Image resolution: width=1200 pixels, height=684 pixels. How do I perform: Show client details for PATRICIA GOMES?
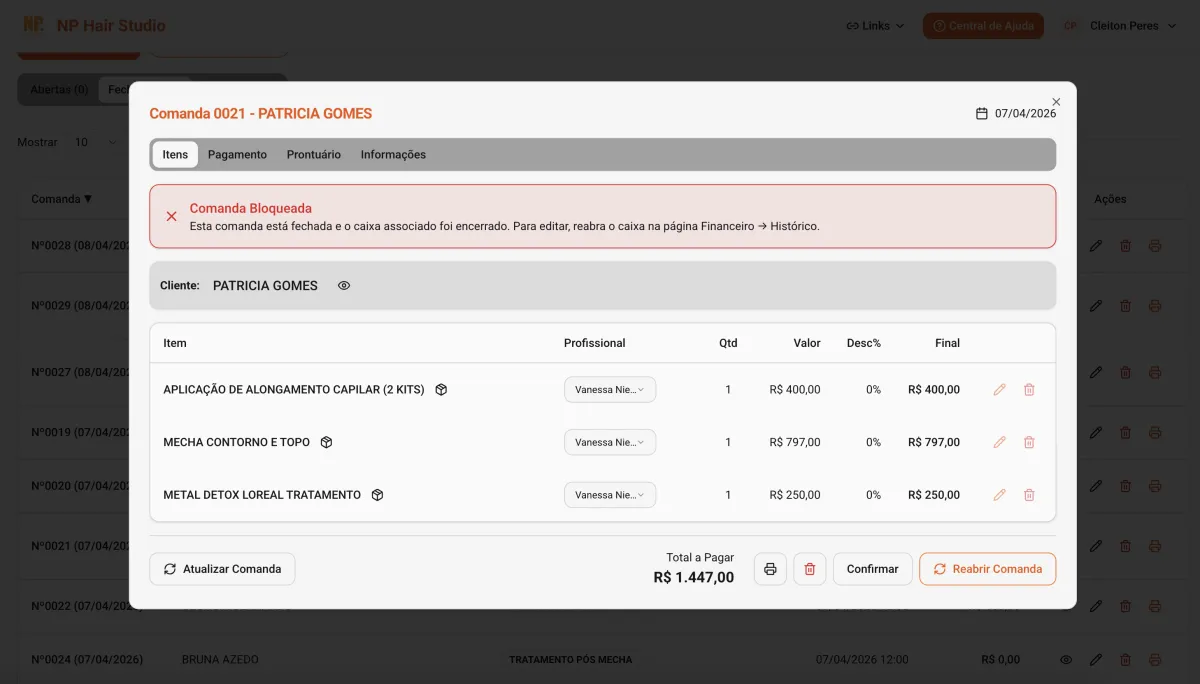coord(343,285)
